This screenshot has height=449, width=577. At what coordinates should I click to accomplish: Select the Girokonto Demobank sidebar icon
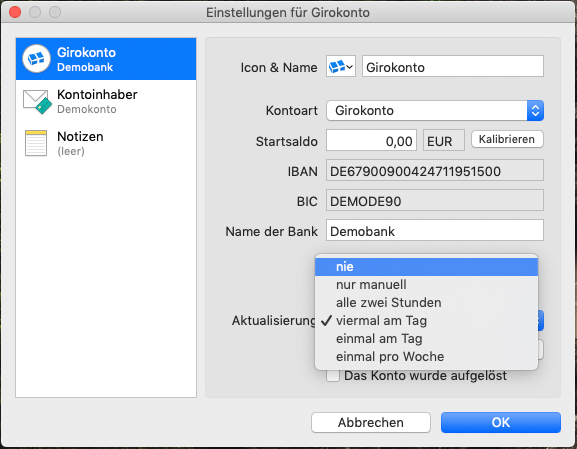[x=36, y=59]
